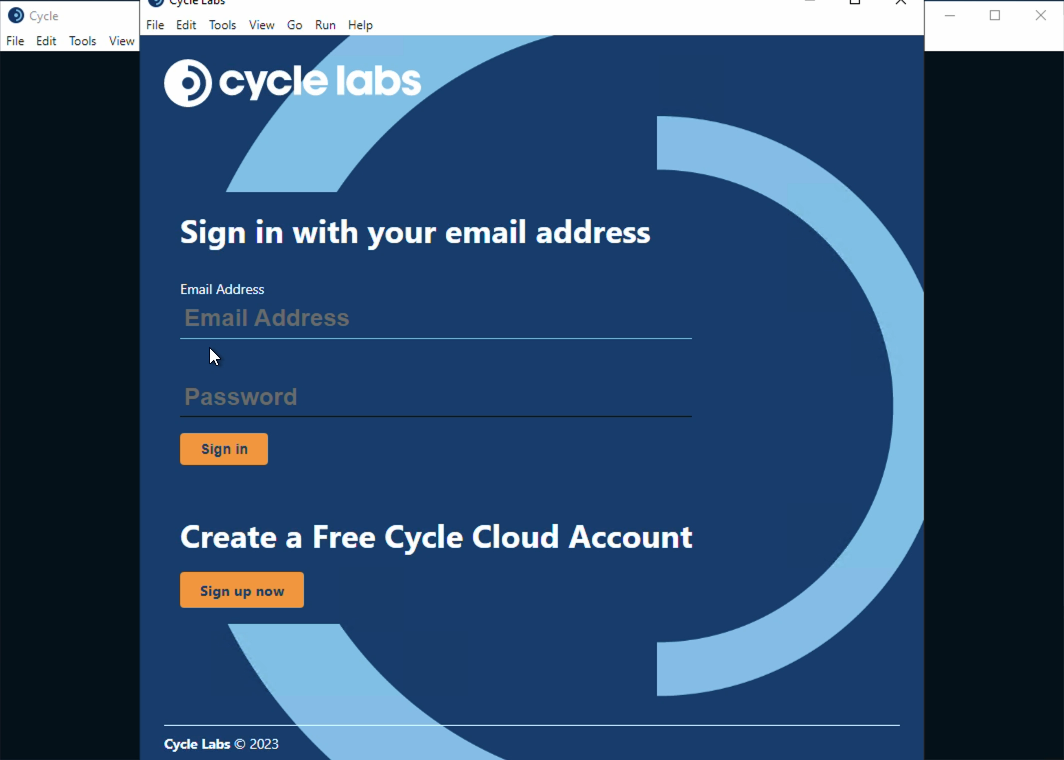This screenshot has width=1064, height=760.
Task: Open the Edit menu of the background Cycle window
Action: 46,40
